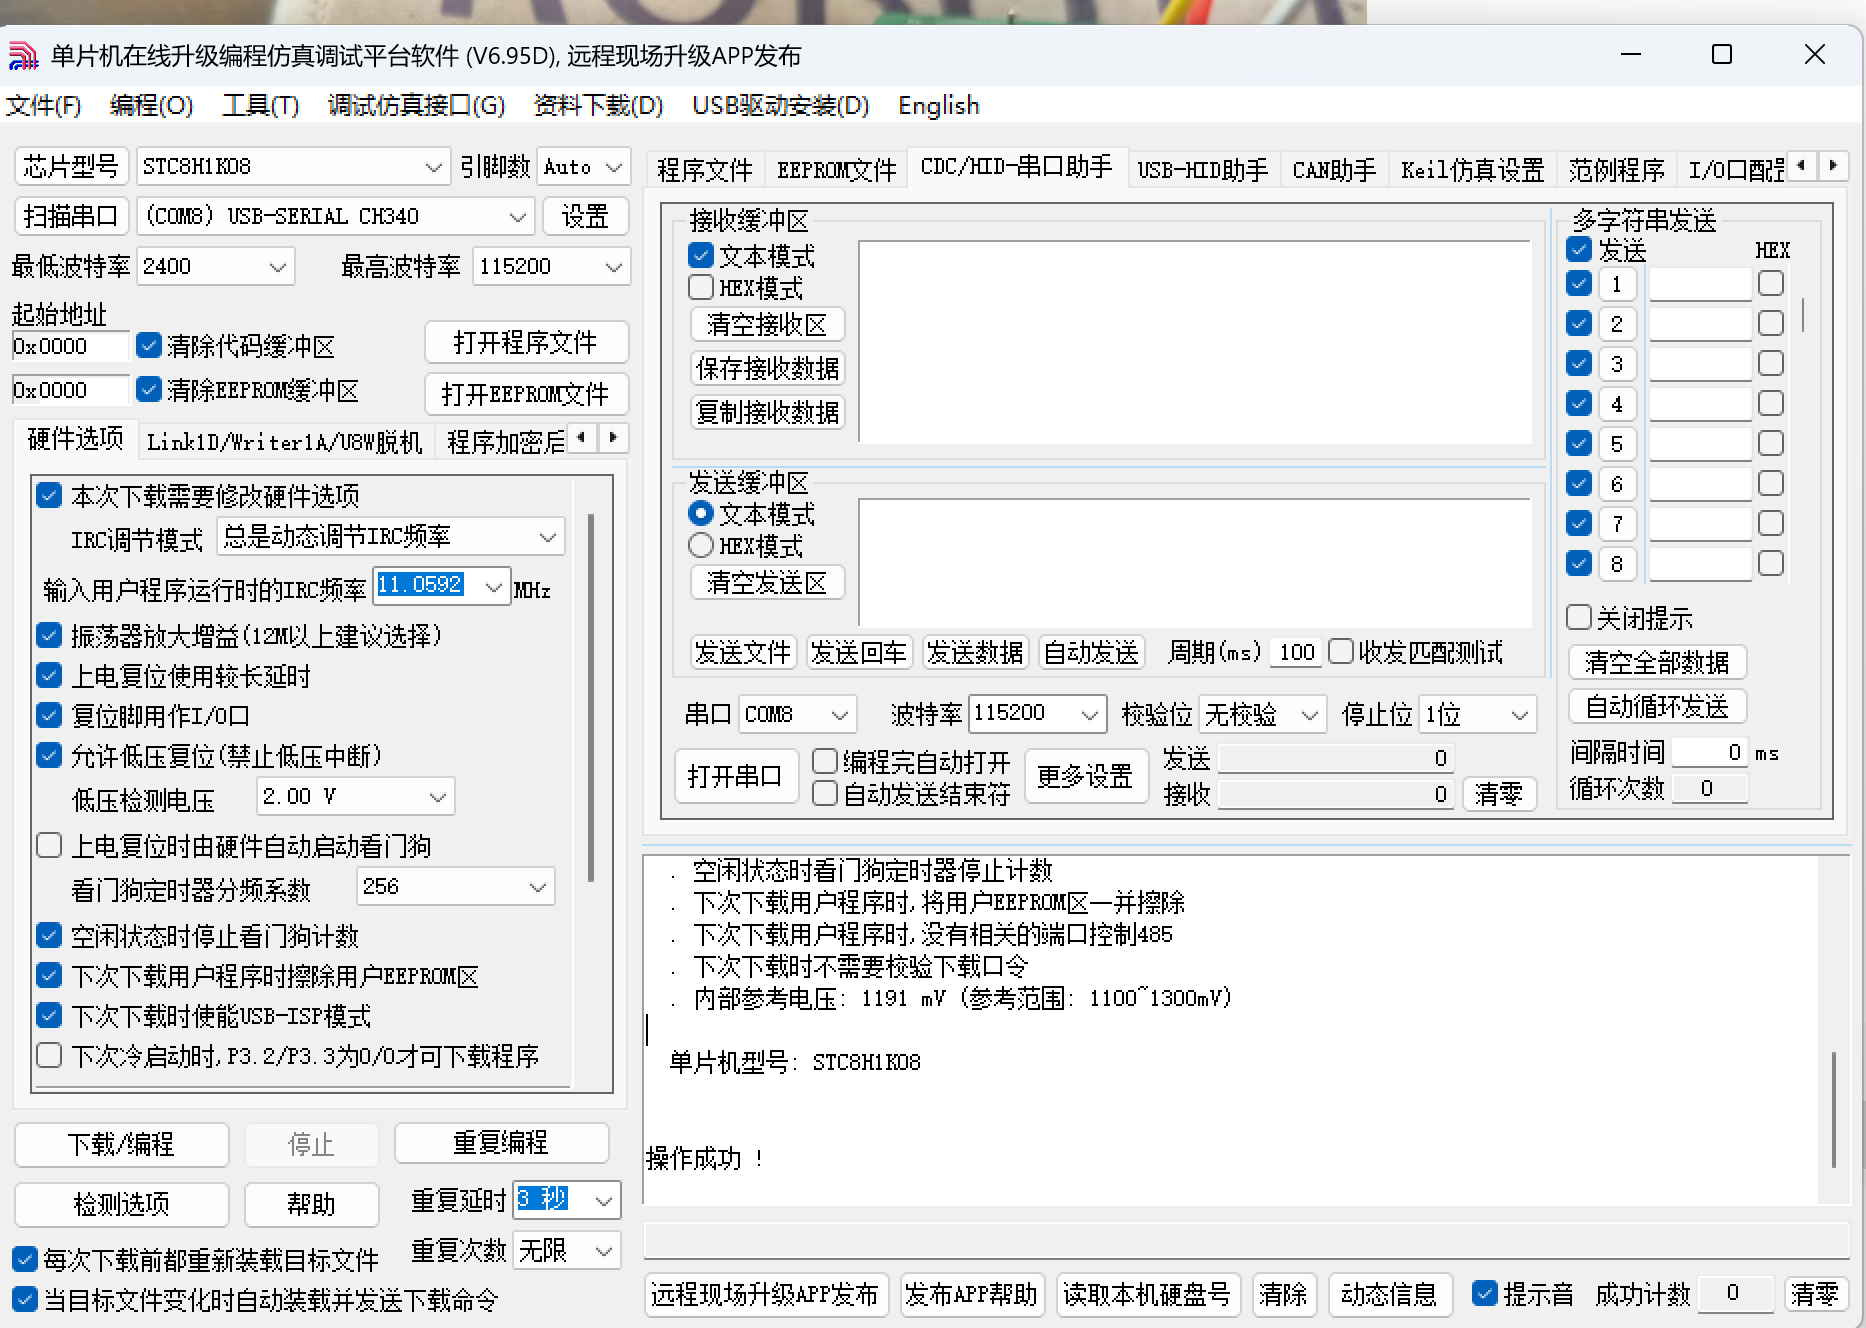Screen dimensions: 1866x1328
Task: Open the Link1D/Writer1A/U8W脱机 tab
Action: coord(285,442)
